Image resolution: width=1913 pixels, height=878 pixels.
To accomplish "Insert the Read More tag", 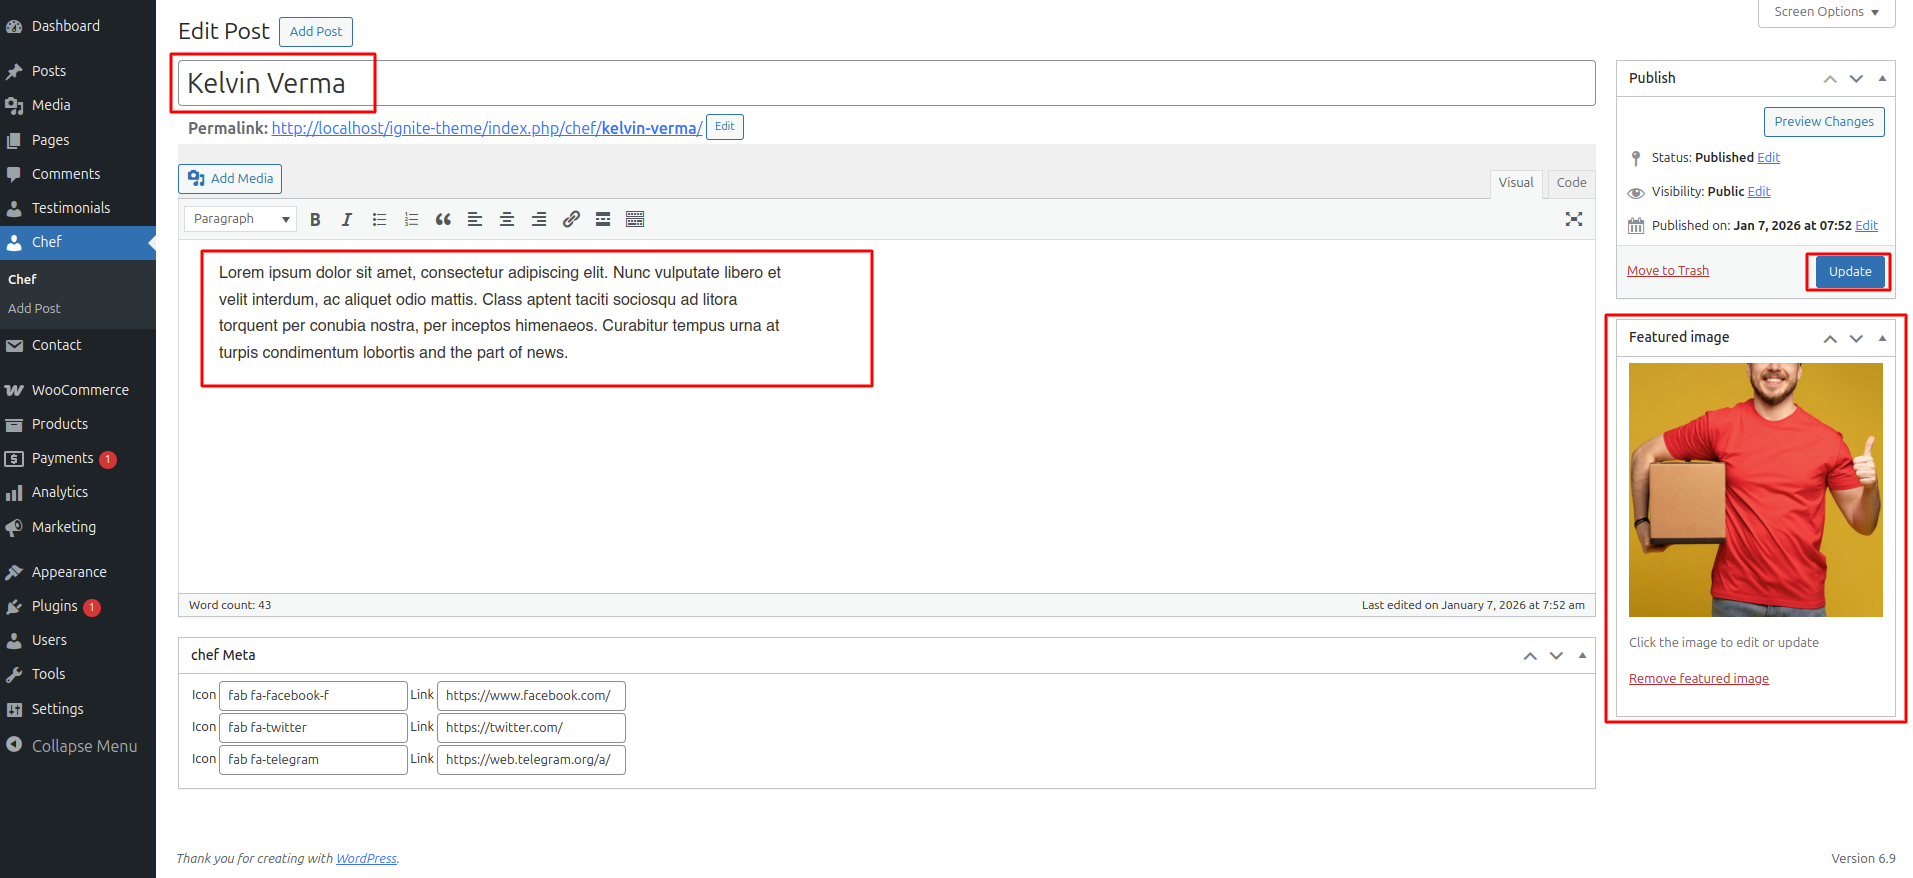I will click(x=603, y=220).
